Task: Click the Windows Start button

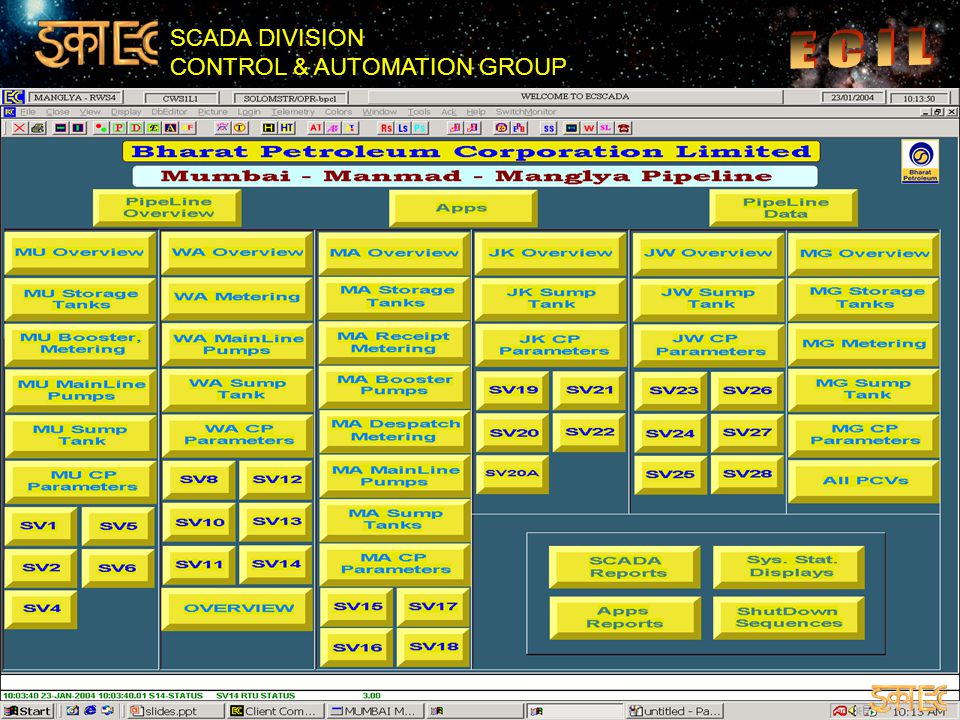Action: coord(27,711)
